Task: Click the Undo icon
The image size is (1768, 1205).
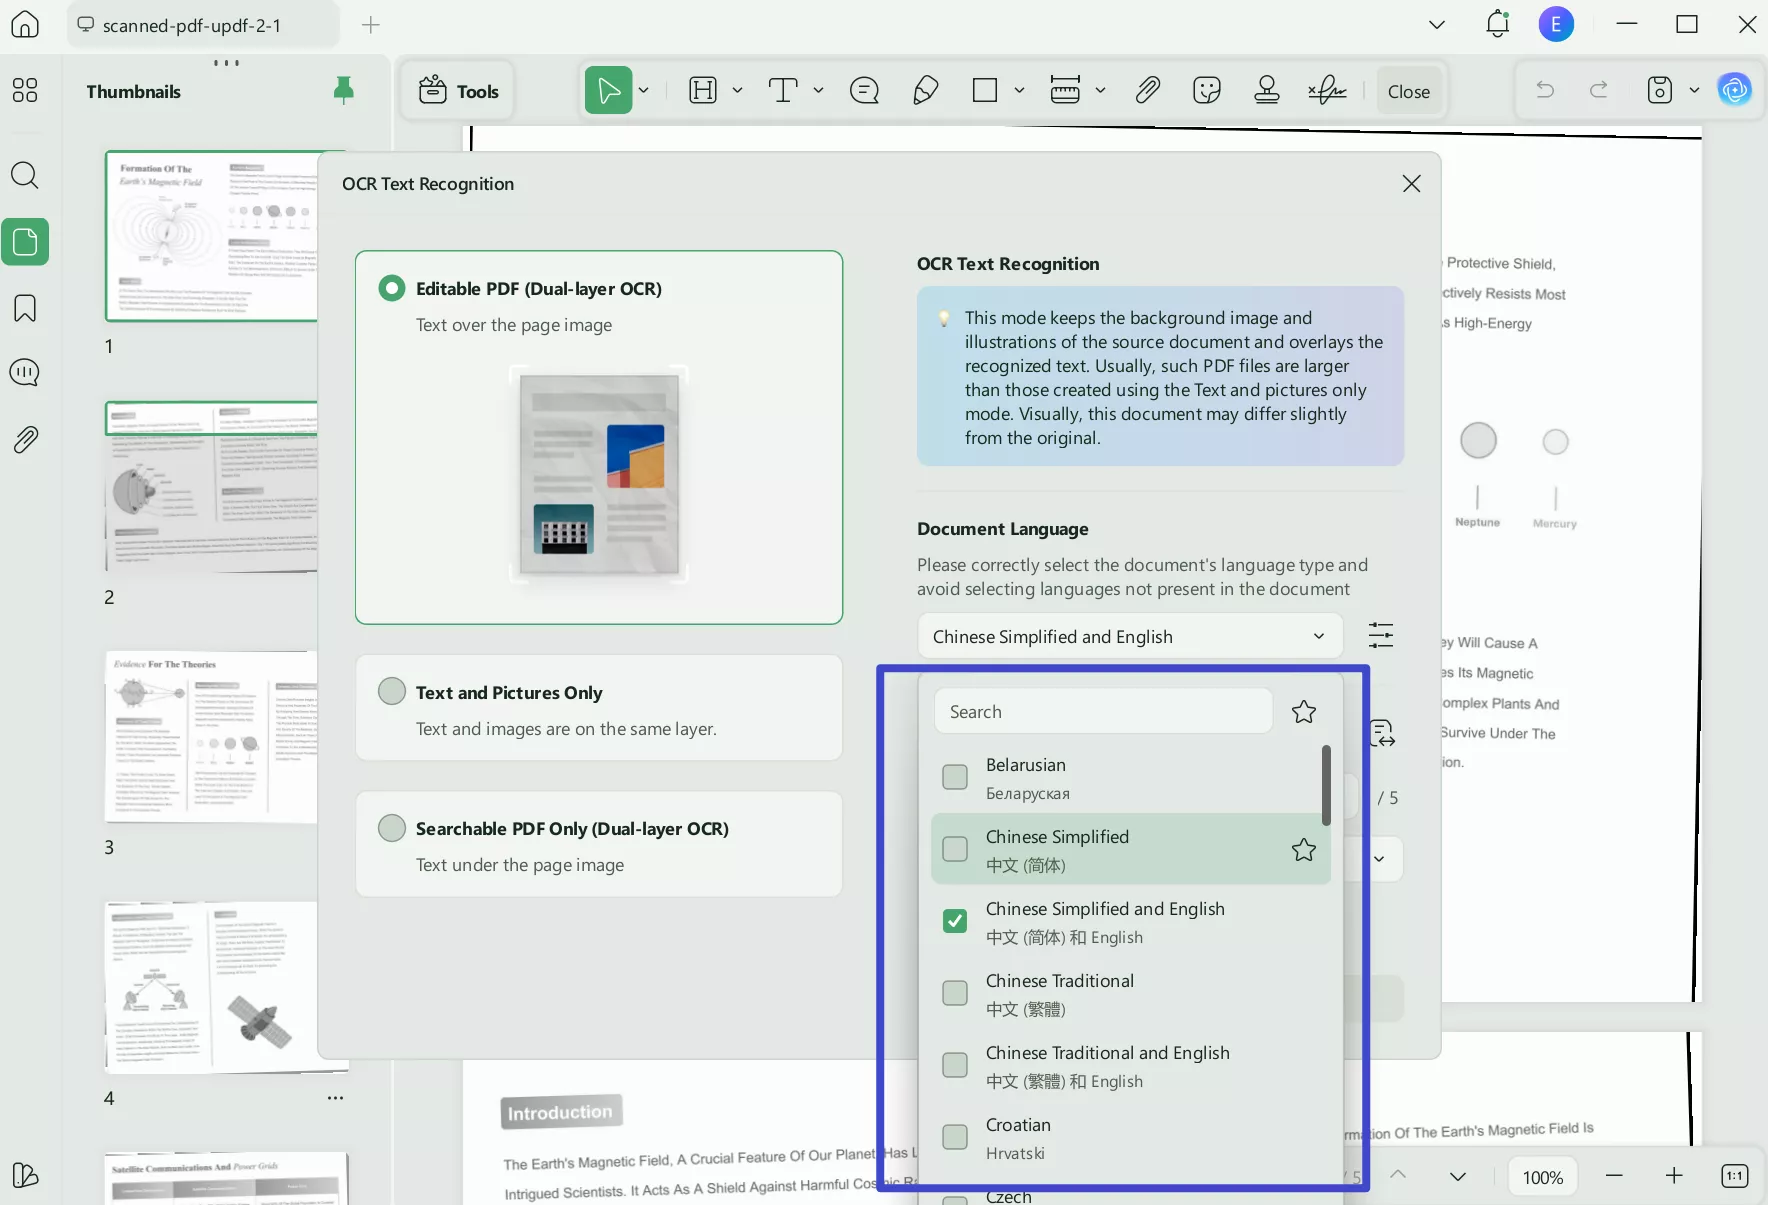Action: (x=1545, y=90)
